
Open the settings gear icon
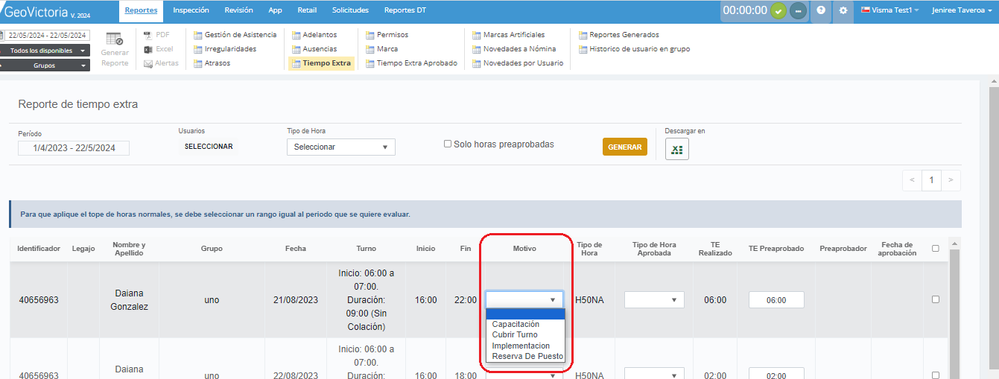[844, 11]
